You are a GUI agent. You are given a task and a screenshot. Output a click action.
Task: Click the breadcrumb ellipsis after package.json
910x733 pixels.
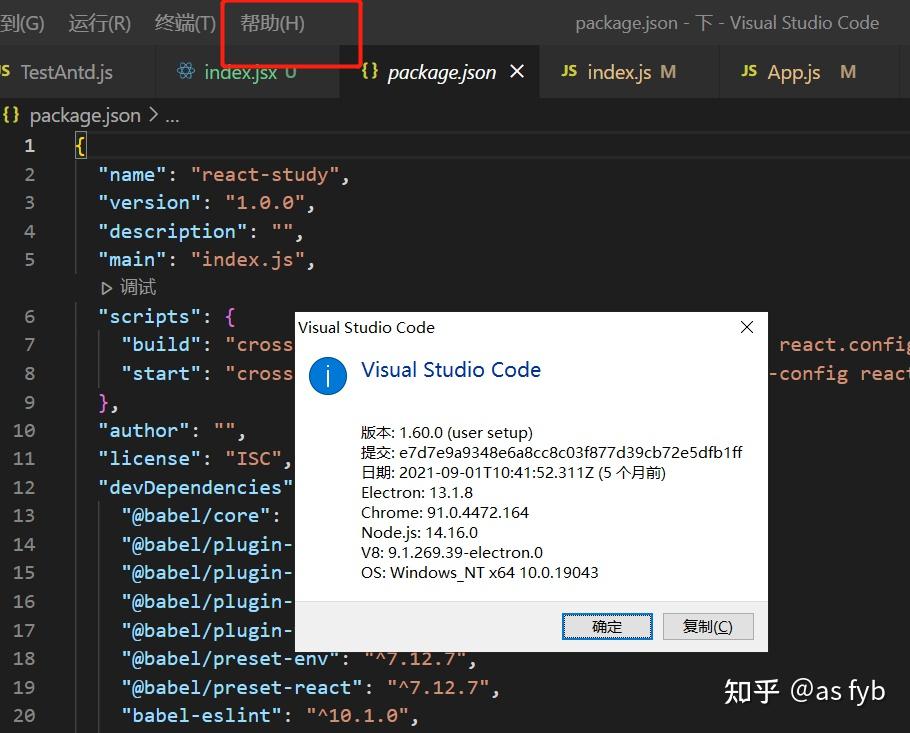(172, 118)
